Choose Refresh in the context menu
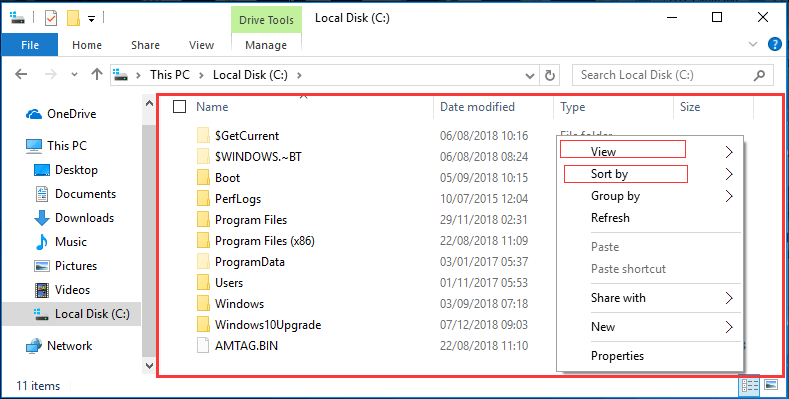 click(650, 218)
